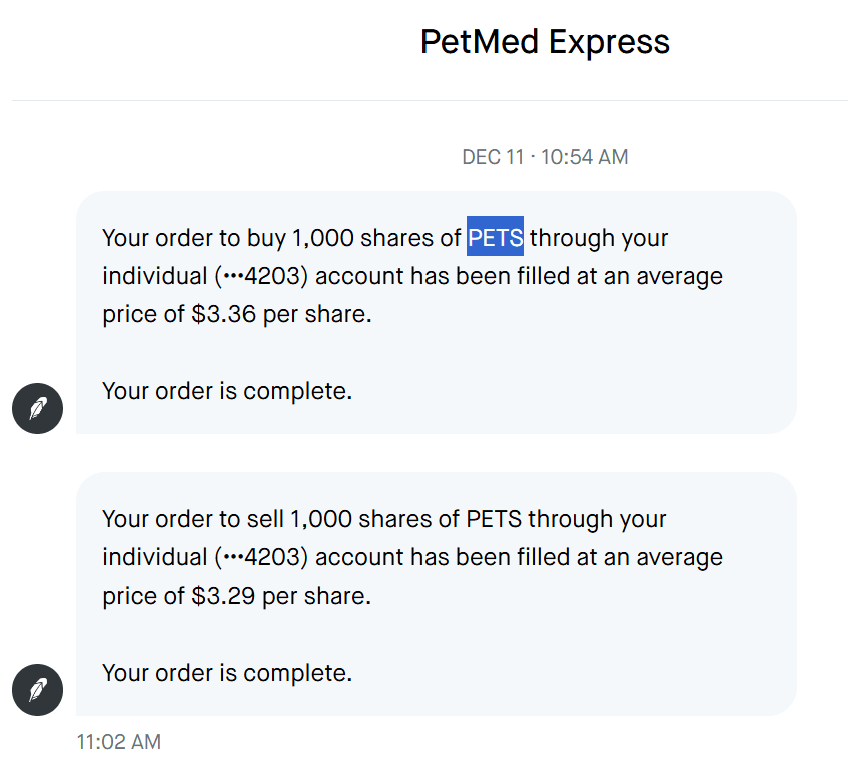This screenshot has height=760, width=848.
Task: Click "per share" text in the buy message
Action: [317, 314]
